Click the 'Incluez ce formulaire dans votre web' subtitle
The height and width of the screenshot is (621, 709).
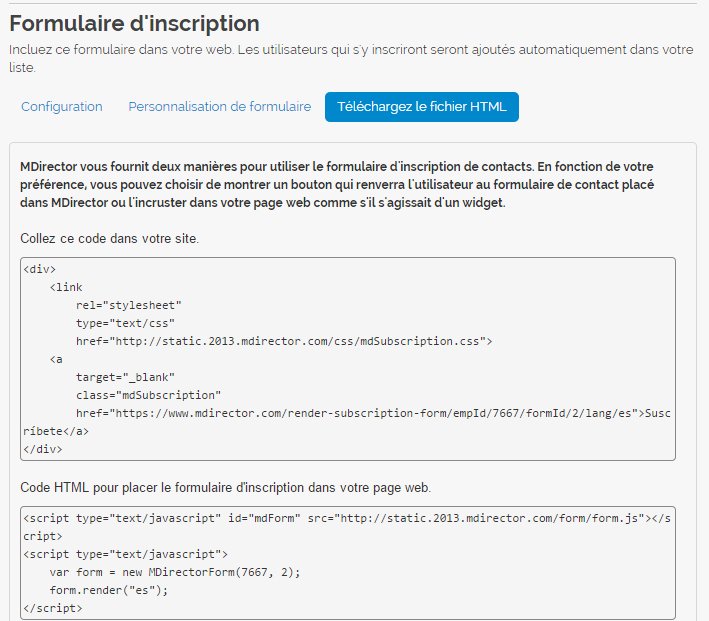[x=351, y=58]
